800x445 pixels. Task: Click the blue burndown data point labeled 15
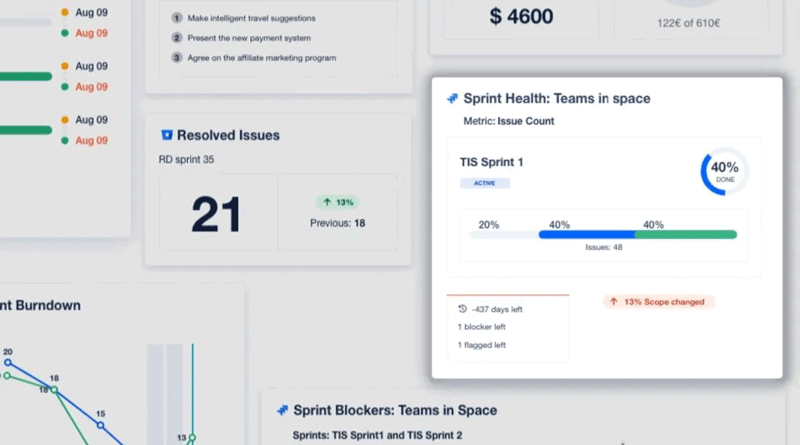pyautogui.click(x=100, y=425)
